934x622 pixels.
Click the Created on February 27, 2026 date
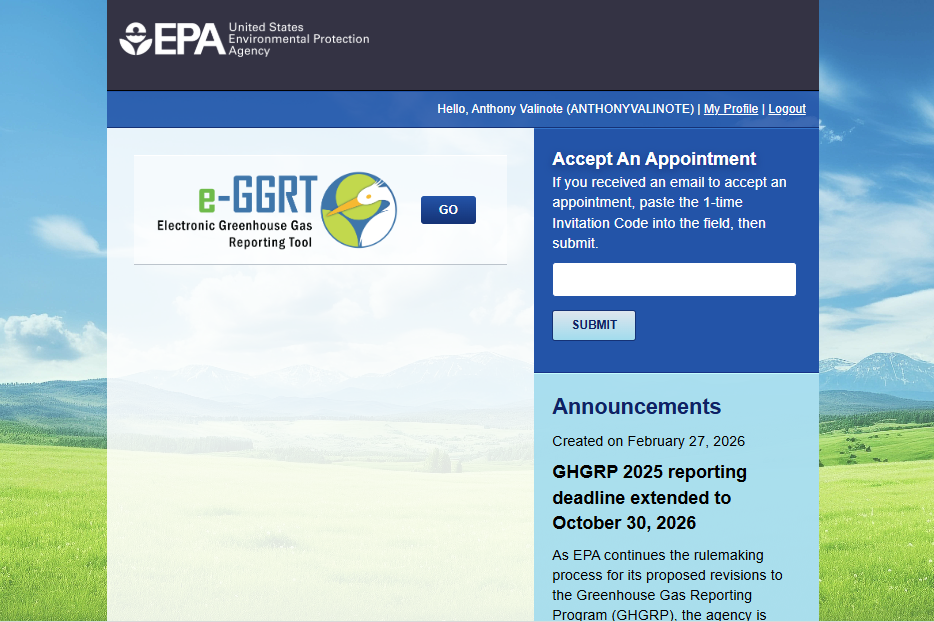tap(648, 440)
